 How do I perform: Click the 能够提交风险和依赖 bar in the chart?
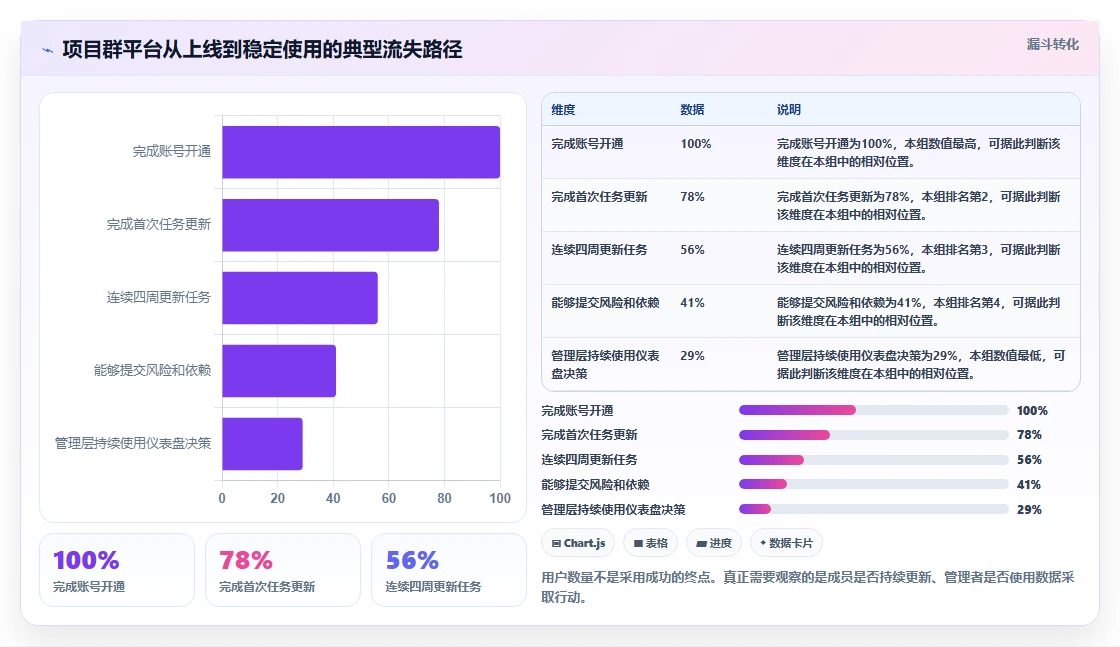click(x=279, y=371)
